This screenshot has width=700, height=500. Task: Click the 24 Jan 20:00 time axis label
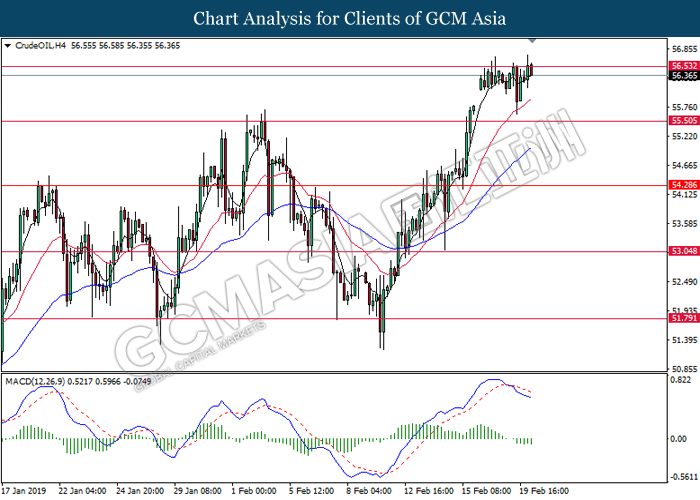[x=140, y=491]
